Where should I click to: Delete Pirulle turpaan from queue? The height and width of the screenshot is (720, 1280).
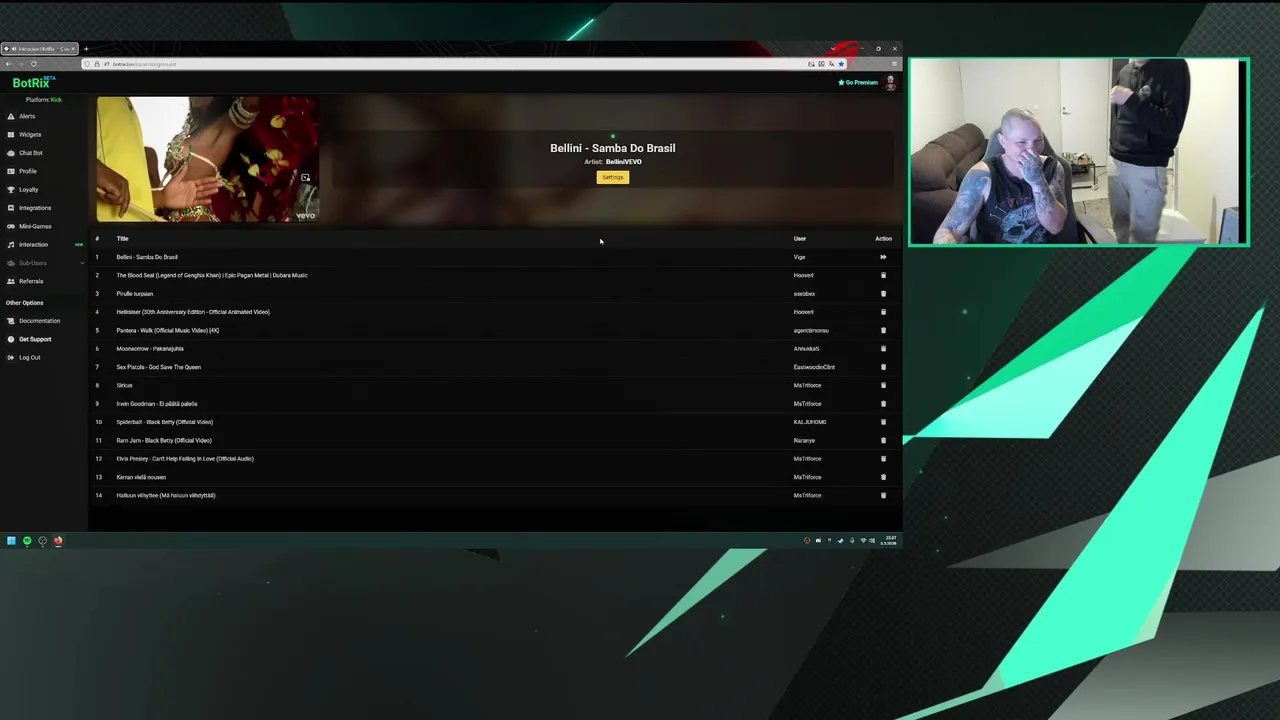(883, 294)
